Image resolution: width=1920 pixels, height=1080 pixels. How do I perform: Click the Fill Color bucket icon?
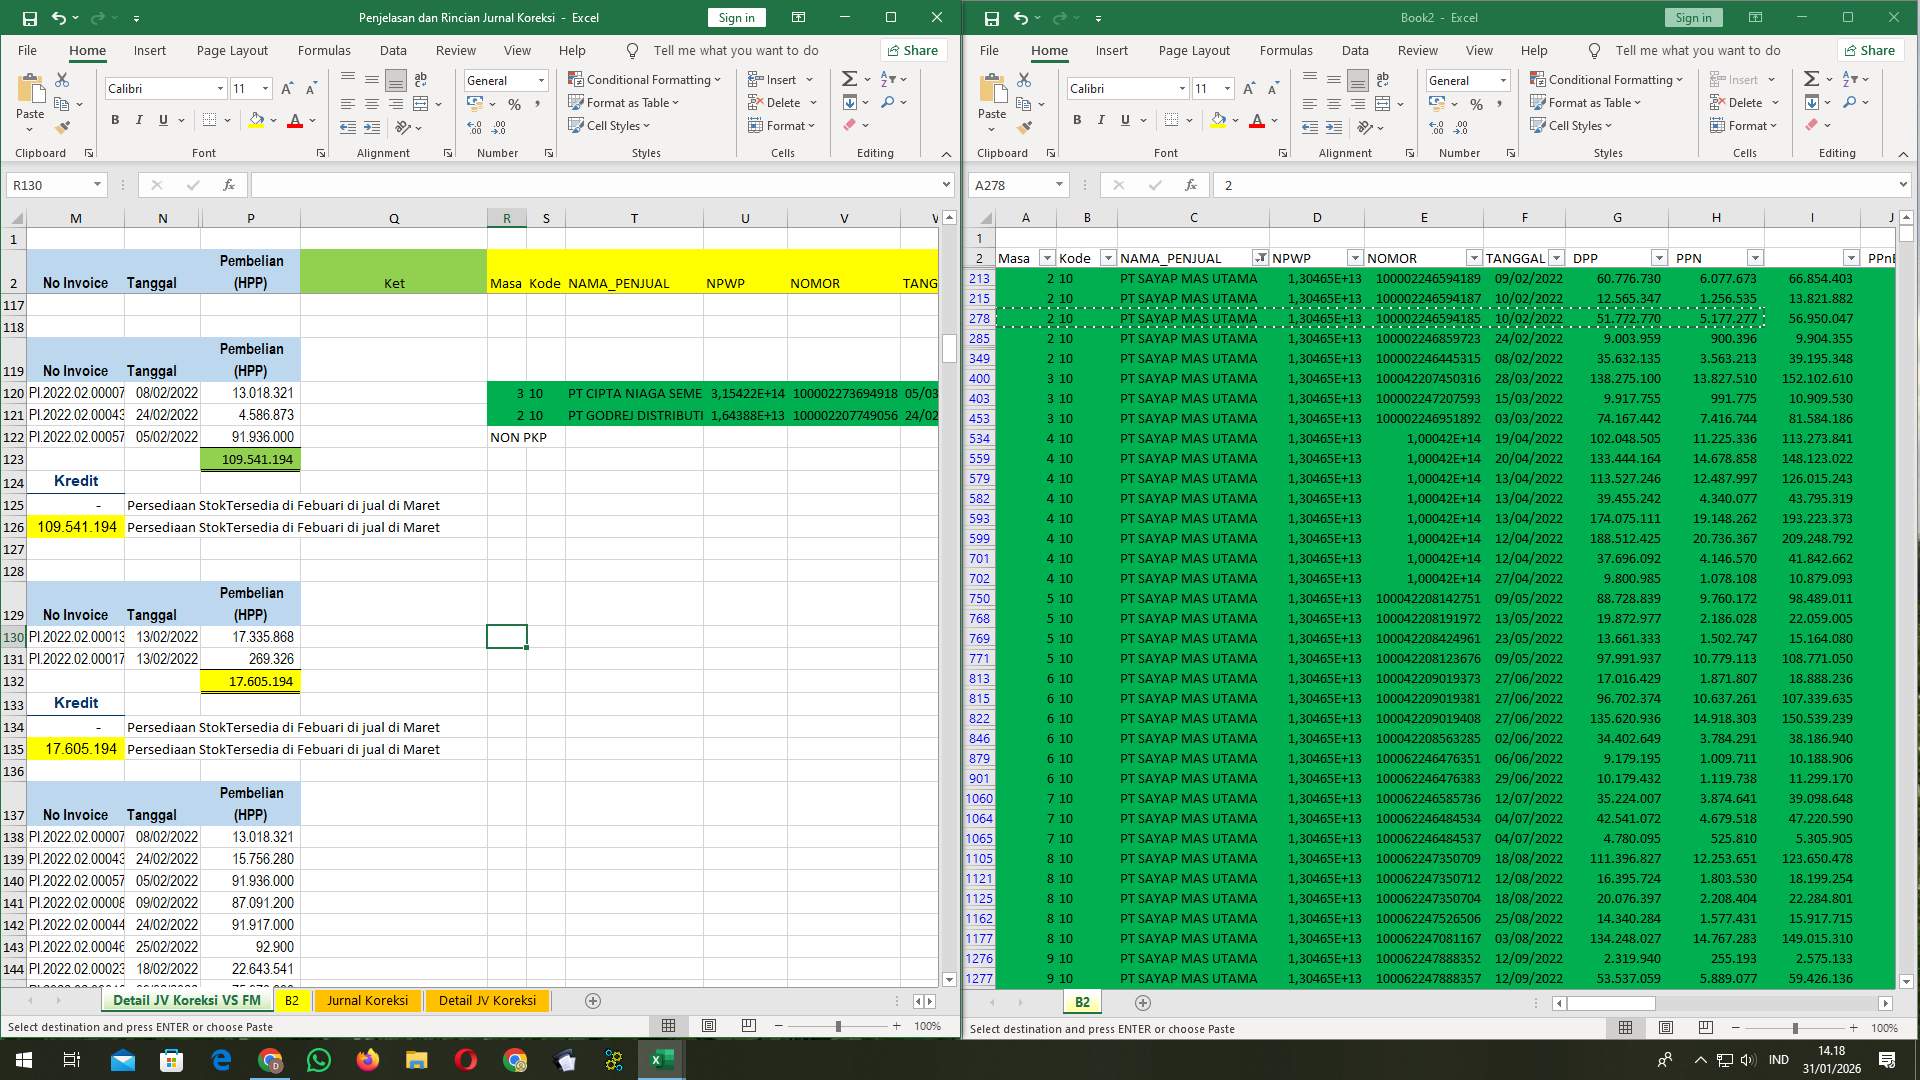pyautogui.click(x=256, y=120)
